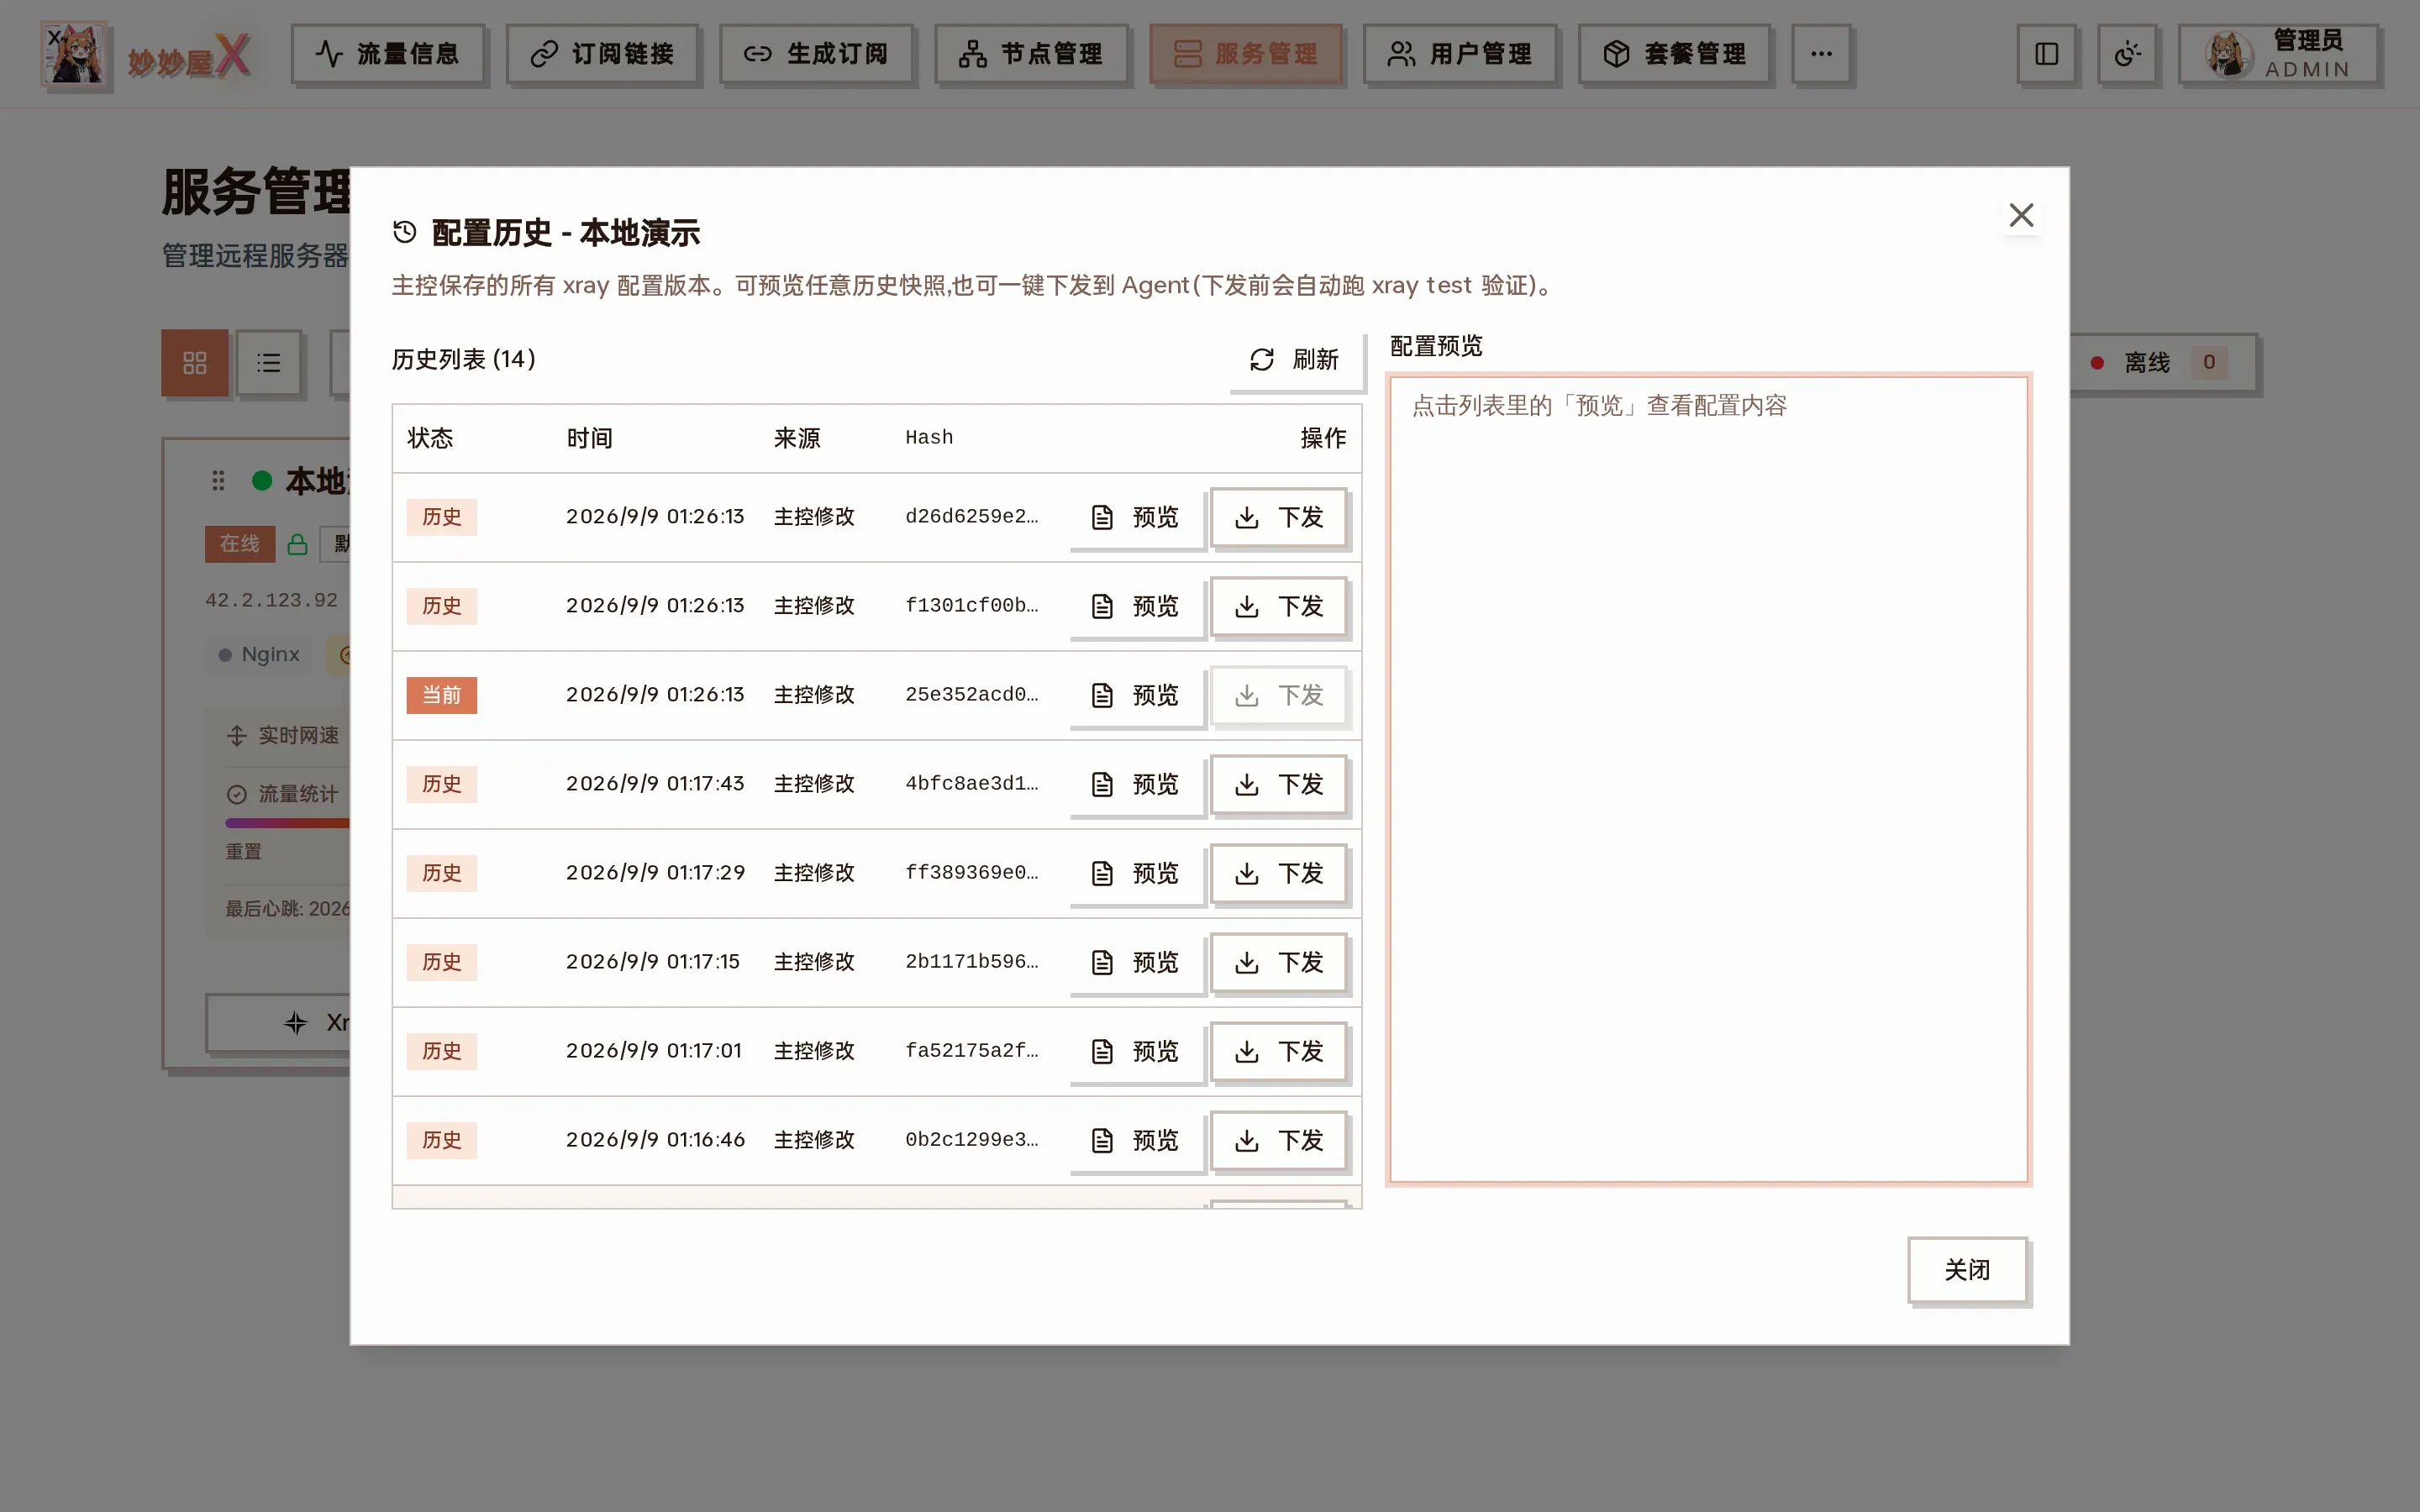
Task: Open the 管理员 ADMIN profile menu
Action: pyautogui.click(x=2279, y=53)
